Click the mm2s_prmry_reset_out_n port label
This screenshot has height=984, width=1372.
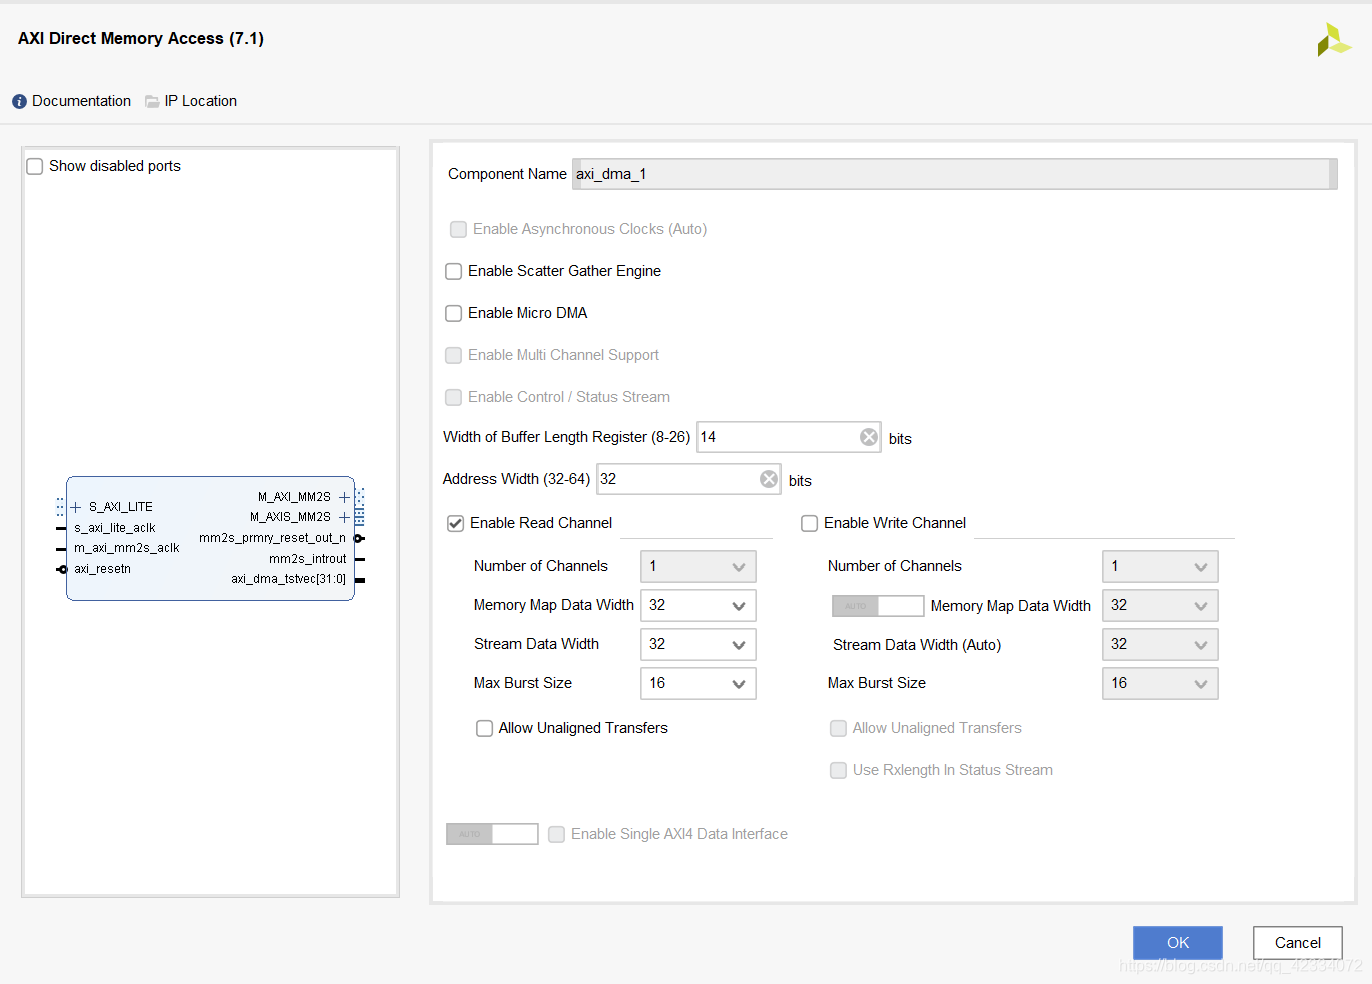coord(272,538)
